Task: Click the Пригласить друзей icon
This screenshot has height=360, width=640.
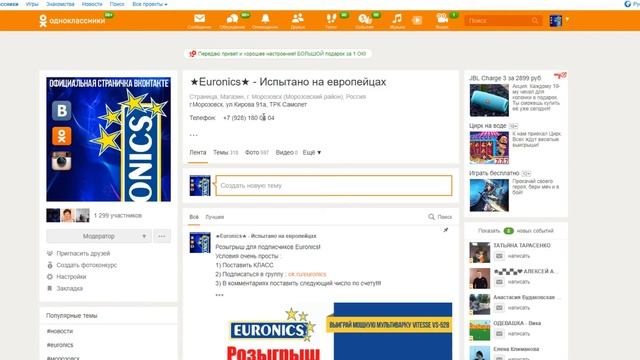Action: (50, 253)
